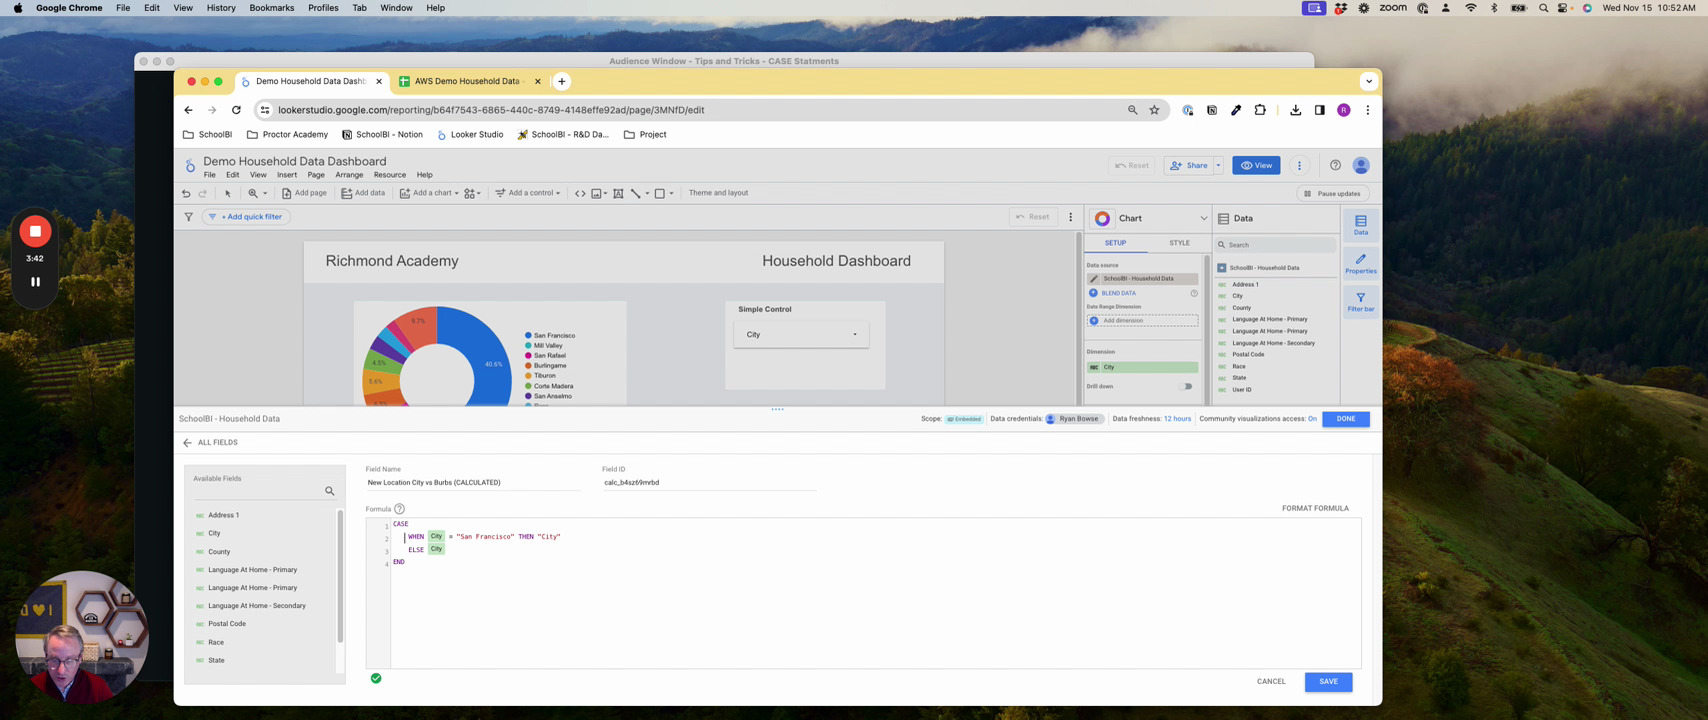Image resolution: width=1708 pixels, height=720 pixels.
Task: Open the Resource menu
Action: click(x=389, y=175)
